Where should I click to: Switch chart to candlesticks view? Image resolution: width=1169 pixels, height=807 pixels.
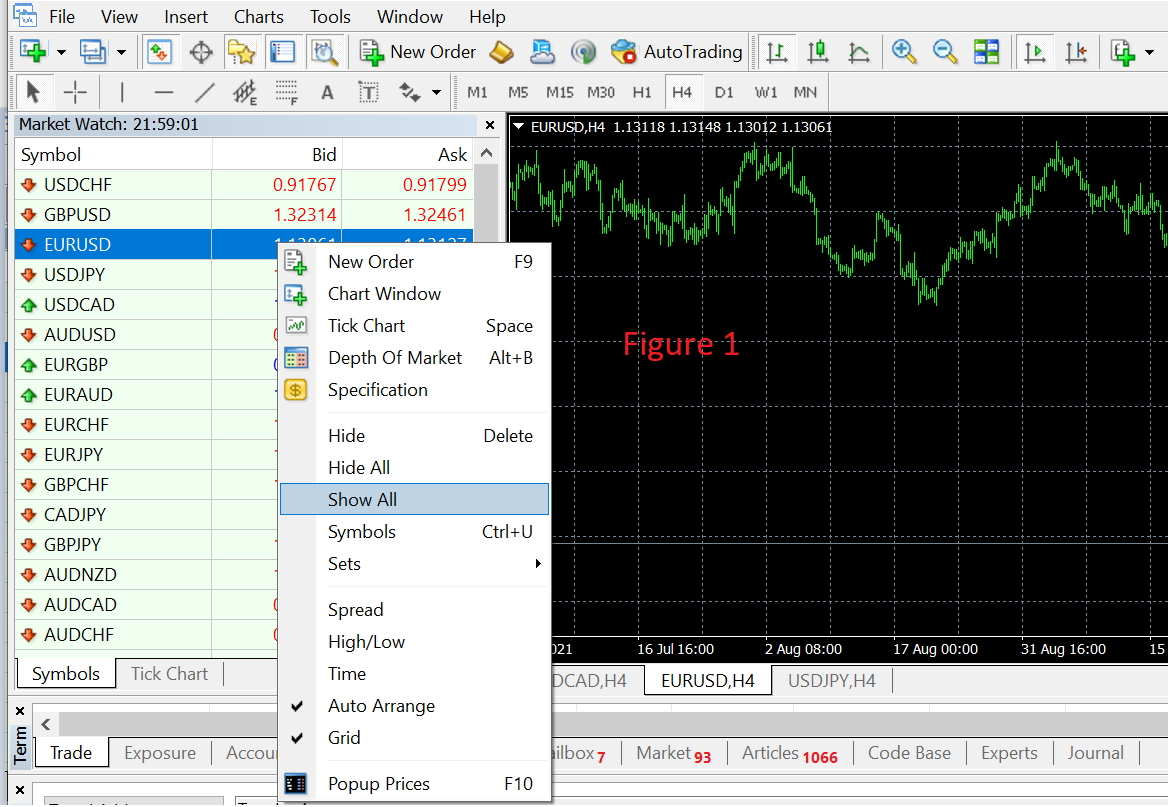(819, 52)
